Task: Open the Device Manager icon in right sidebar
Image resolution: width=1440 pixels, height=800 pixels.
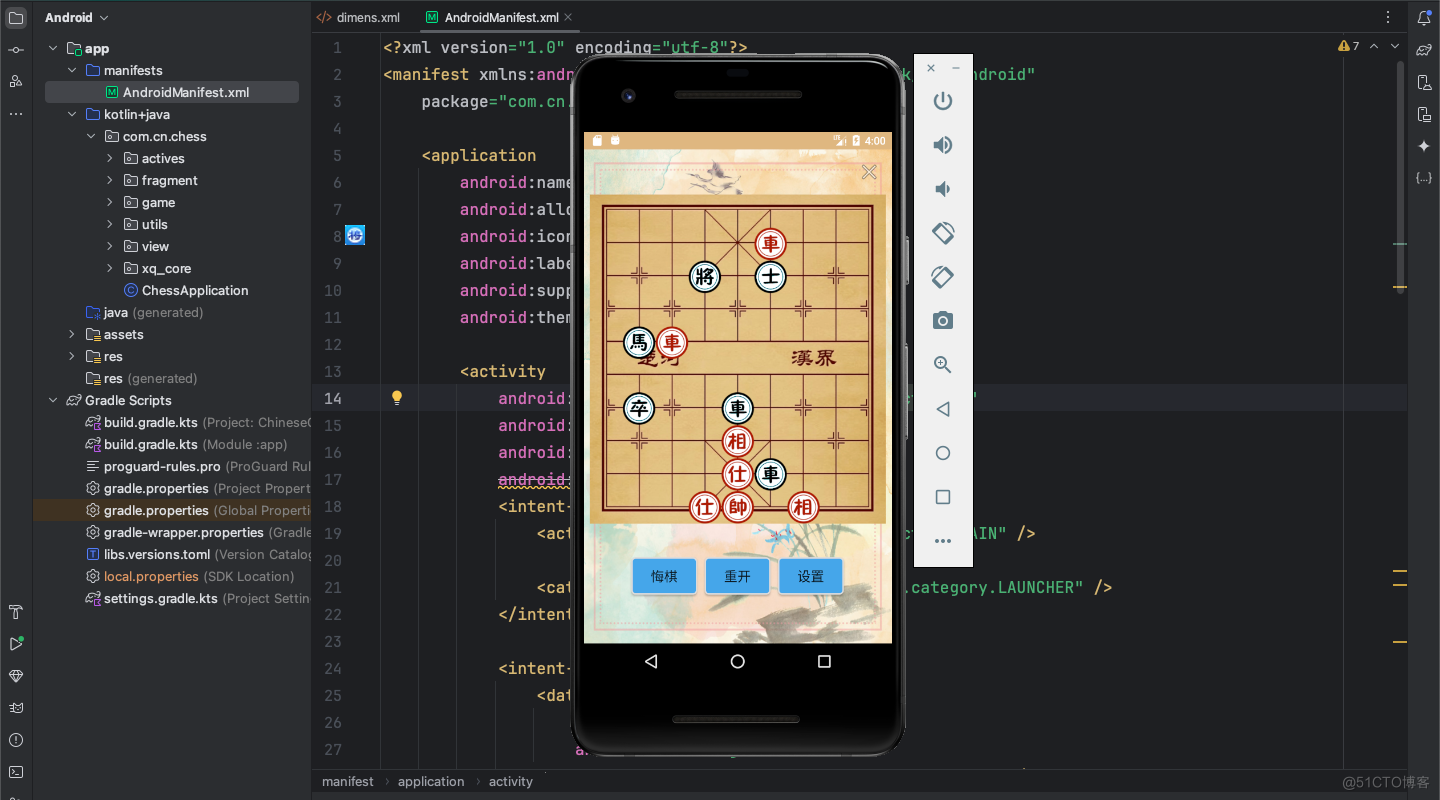Action: pyautogui.click(x=1424, y=82)
